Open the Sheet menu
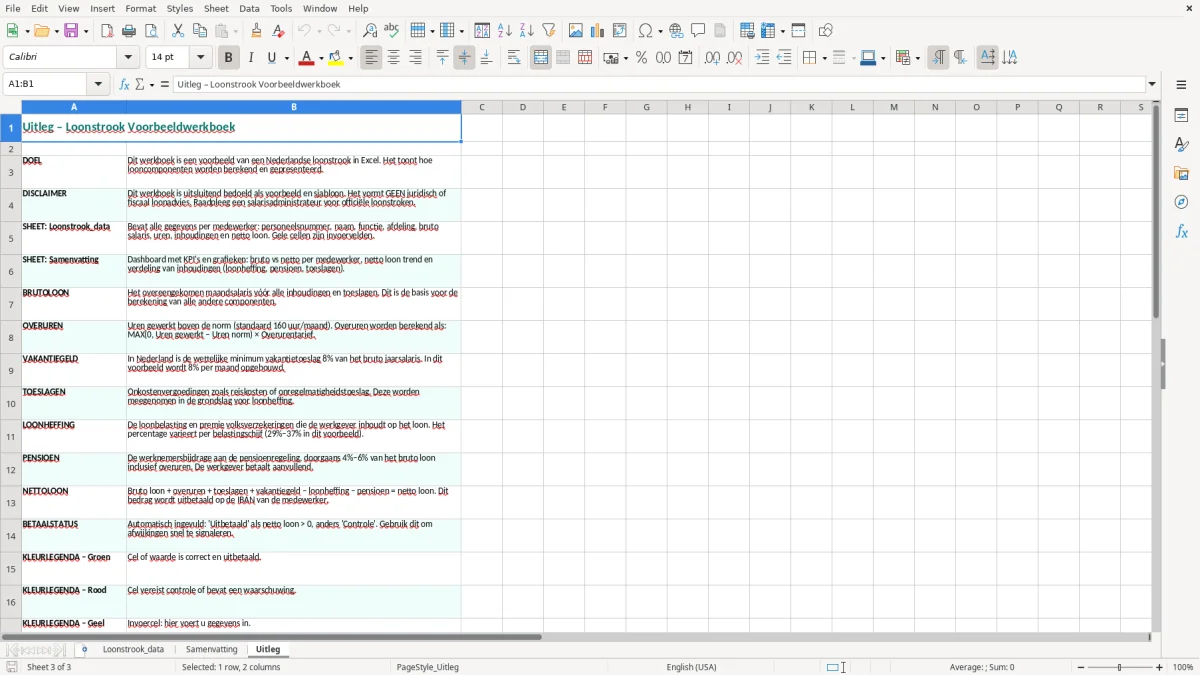This screenshot has width=1200, height=675. 216,8
